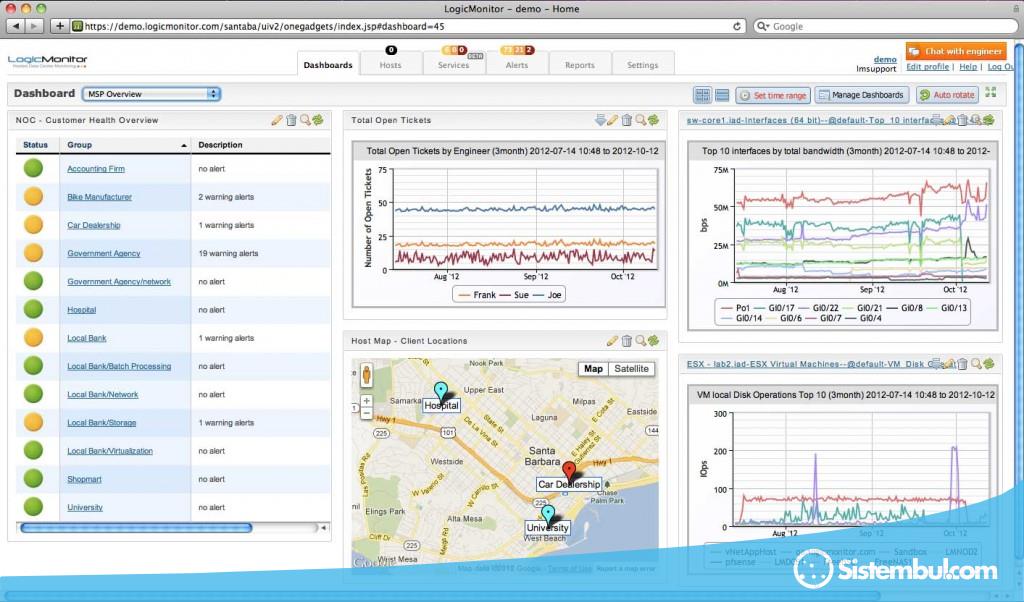
Task: Show the Map view on host map
Action: coord(593,369)
